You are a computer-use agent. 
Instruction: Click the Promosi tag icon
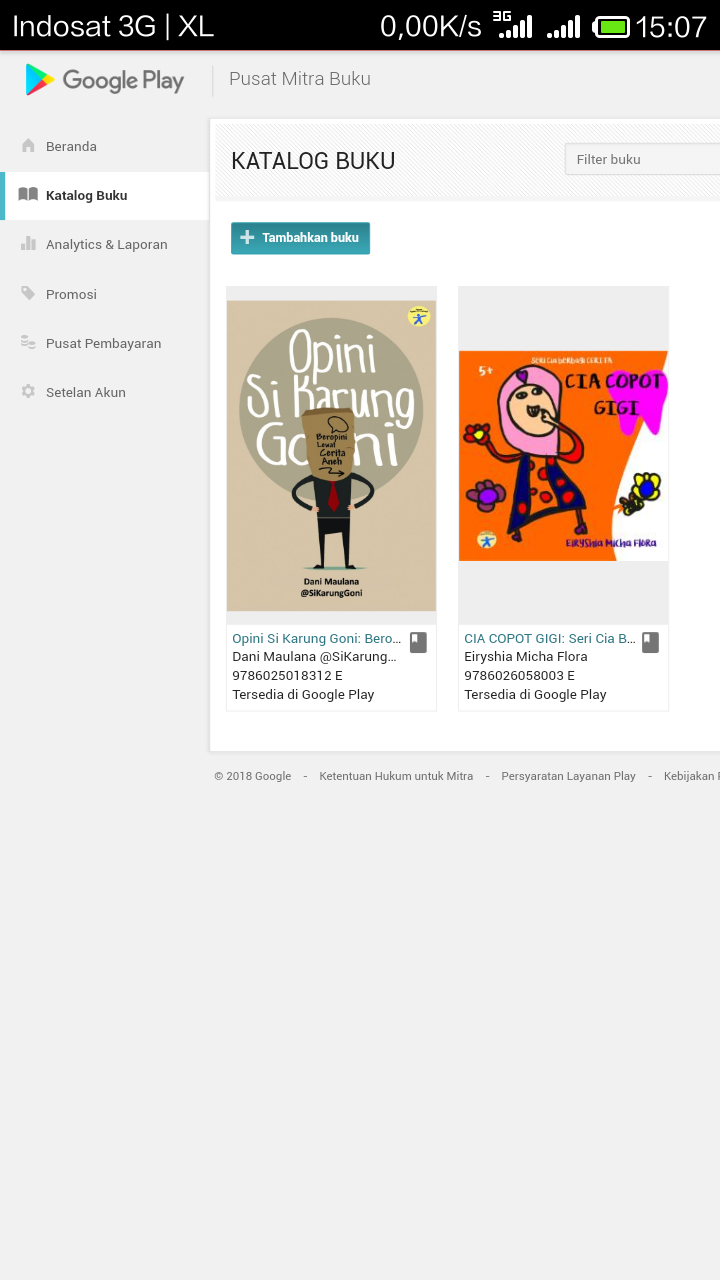[x=28, y=294]
